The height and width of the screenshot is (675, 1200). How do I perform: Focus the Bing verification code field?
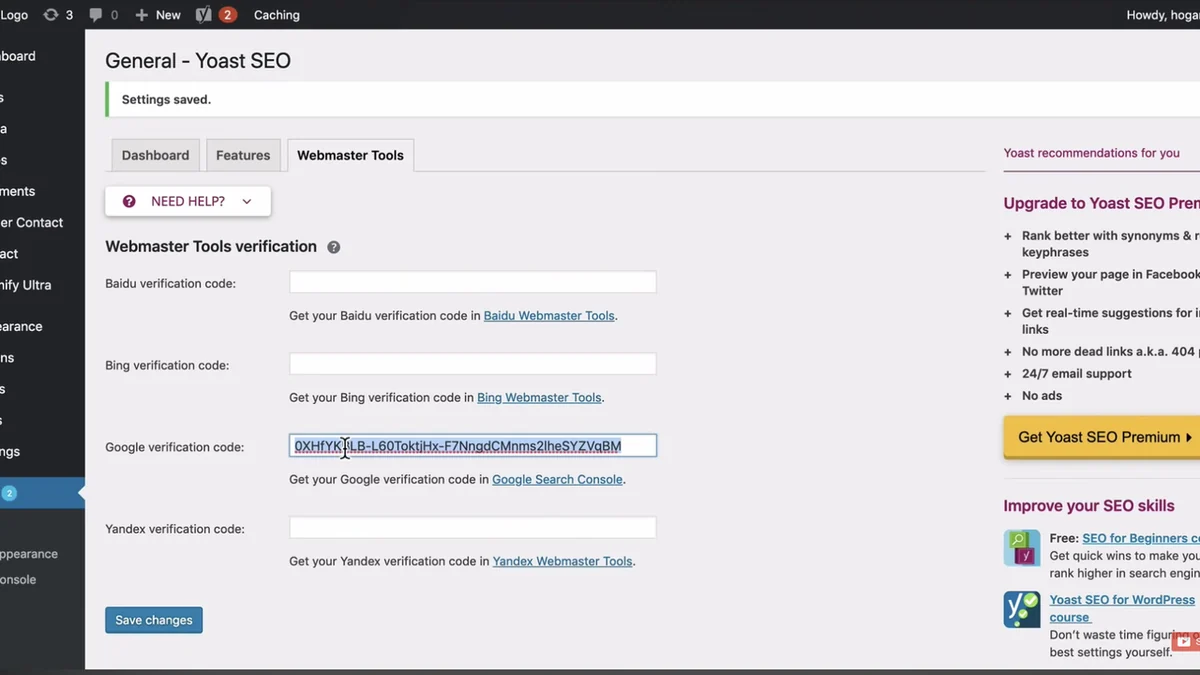click(x=473, y=364)
